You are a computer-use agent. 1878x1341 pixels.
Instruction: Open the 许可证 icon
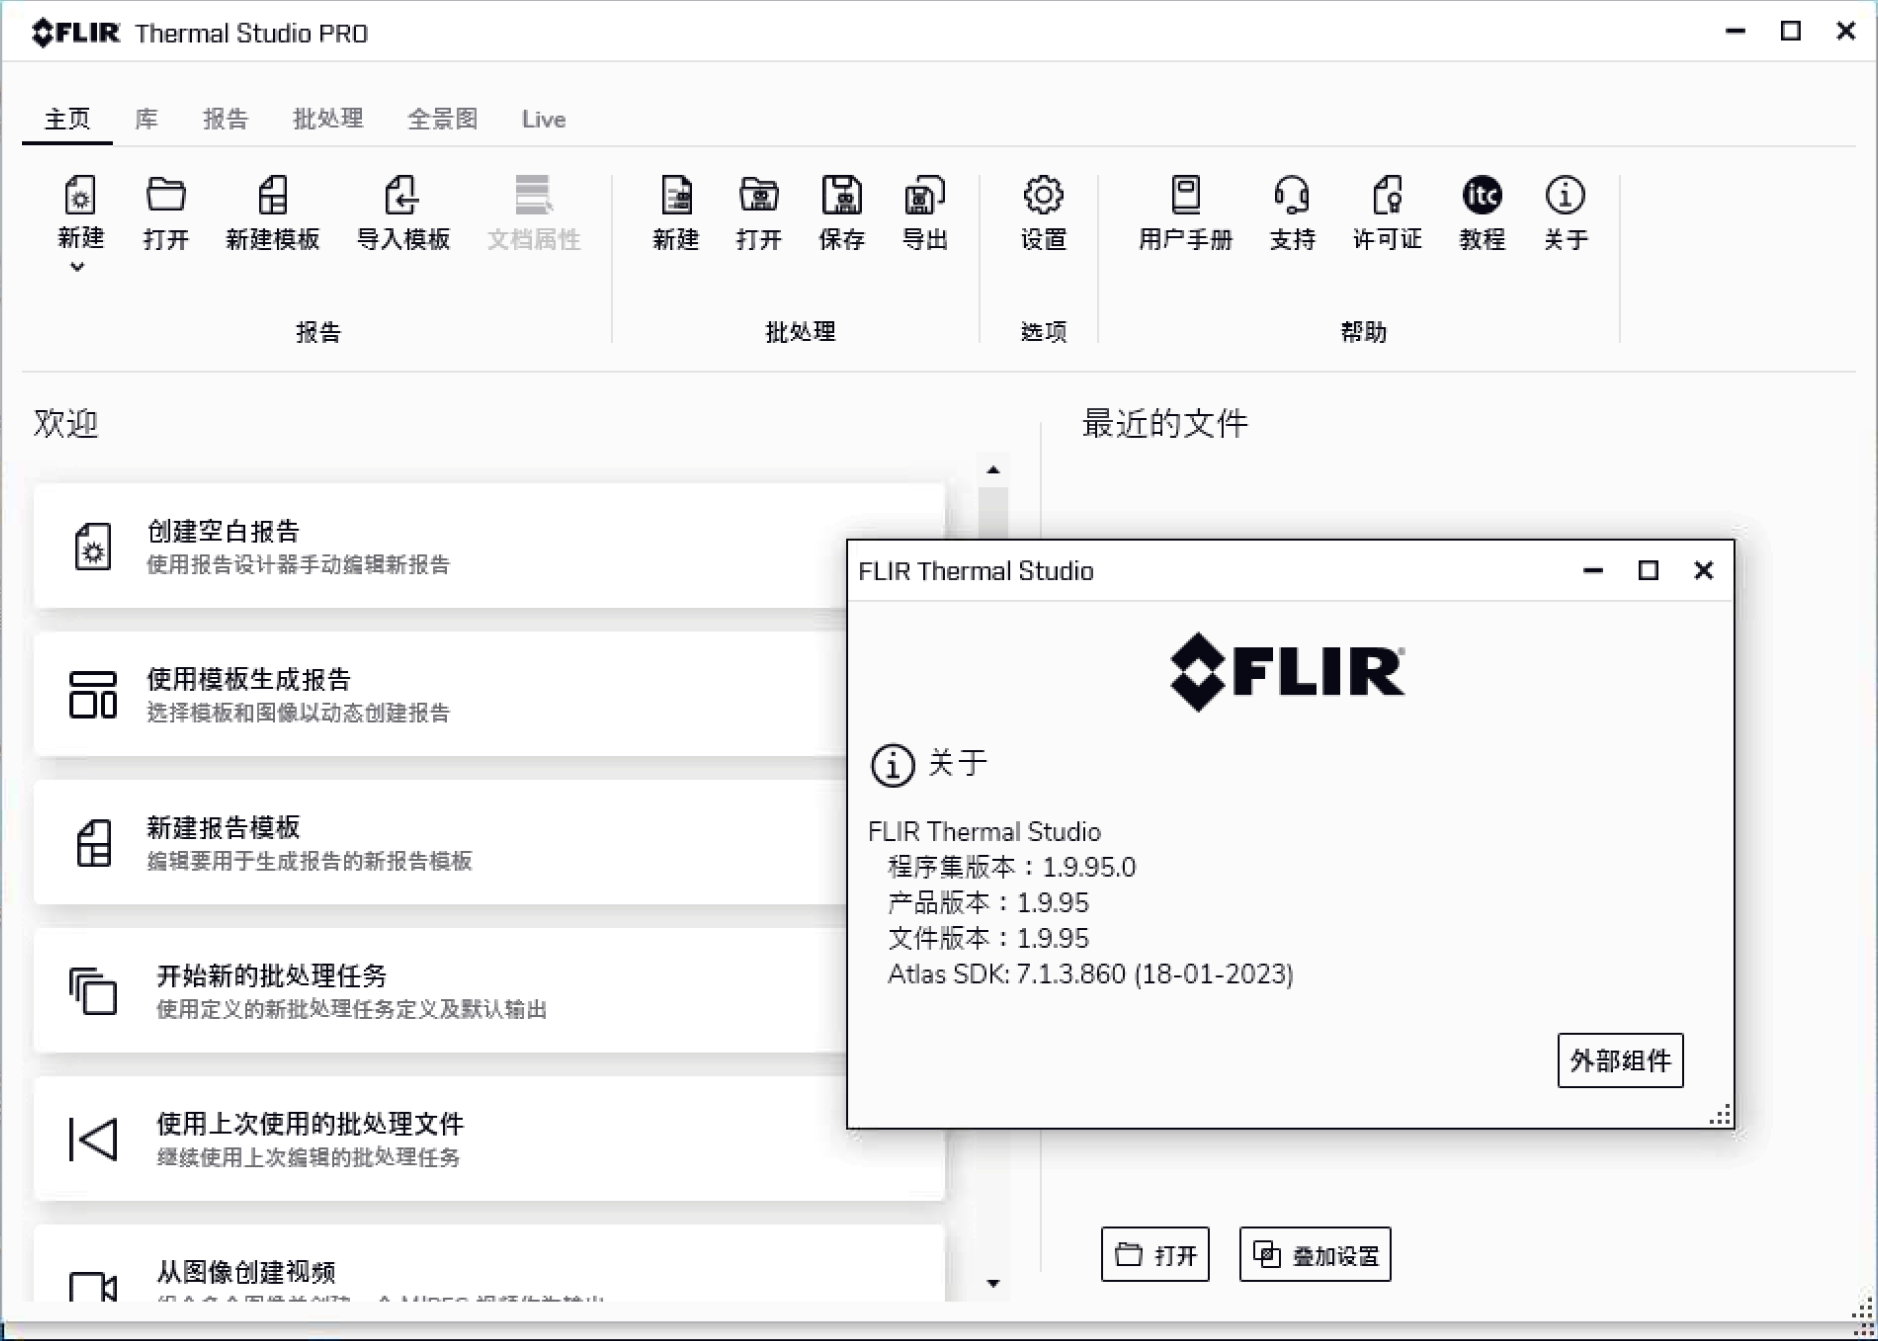[1387, 195]
